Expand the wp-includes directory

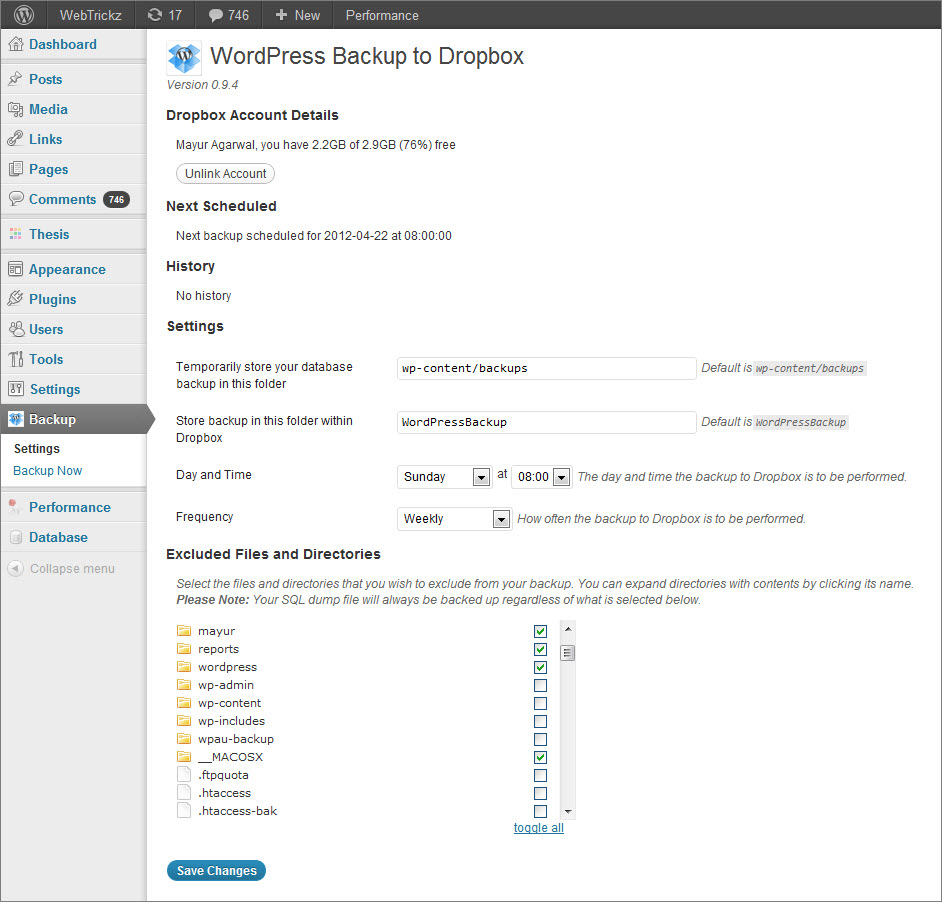[231, 721]
